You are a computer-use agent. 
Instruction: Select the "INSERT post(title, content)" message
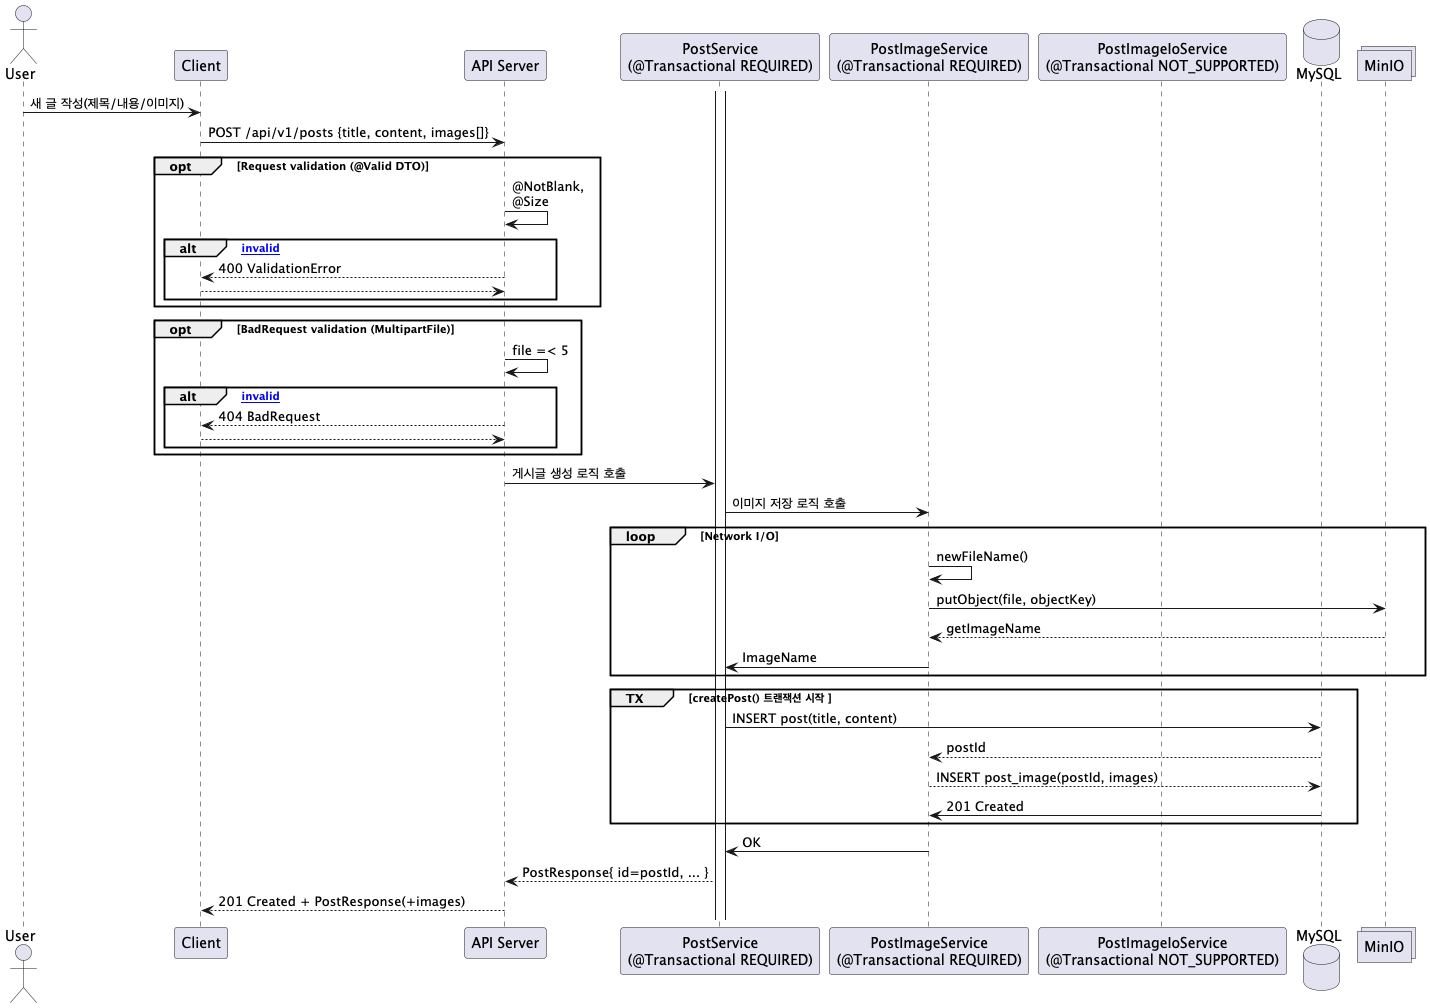[814, 718]
